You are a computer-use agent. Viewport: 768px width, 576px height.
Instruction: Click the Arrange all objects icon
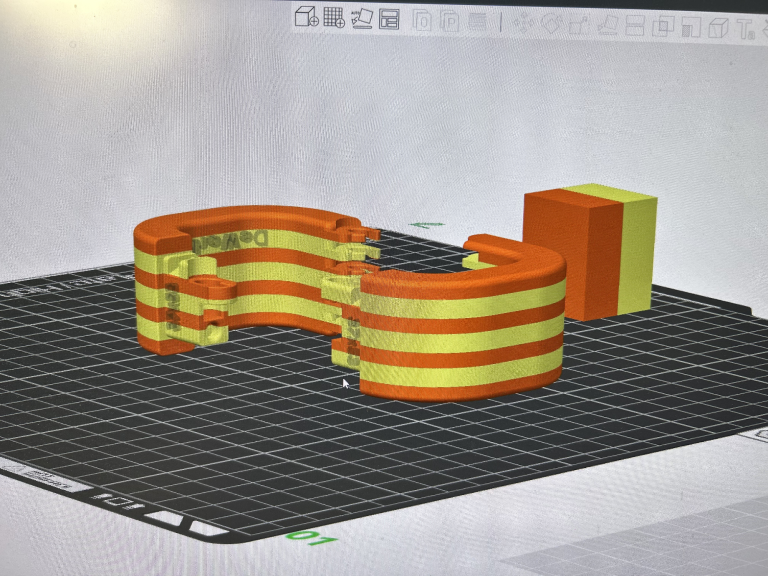(389, 20)
